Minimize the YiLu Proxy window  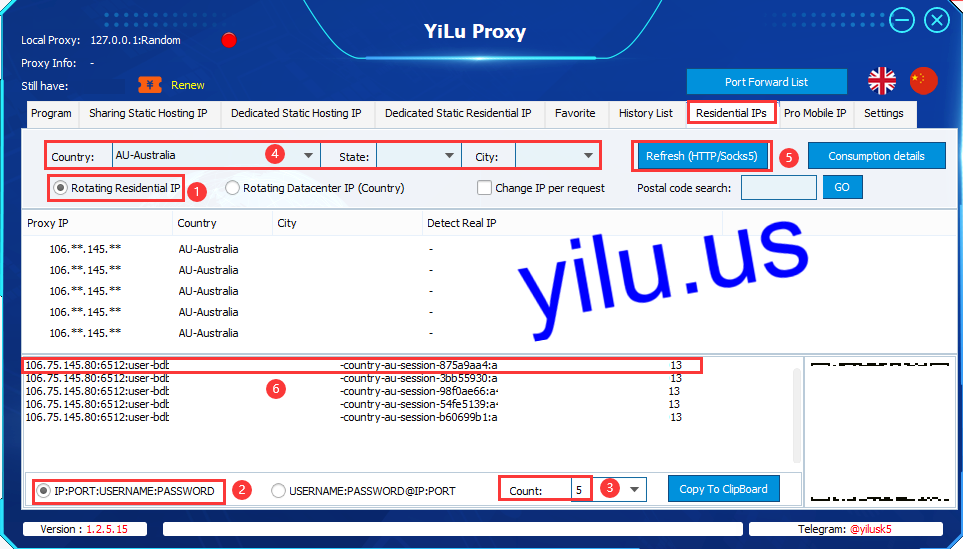[902, 21]
